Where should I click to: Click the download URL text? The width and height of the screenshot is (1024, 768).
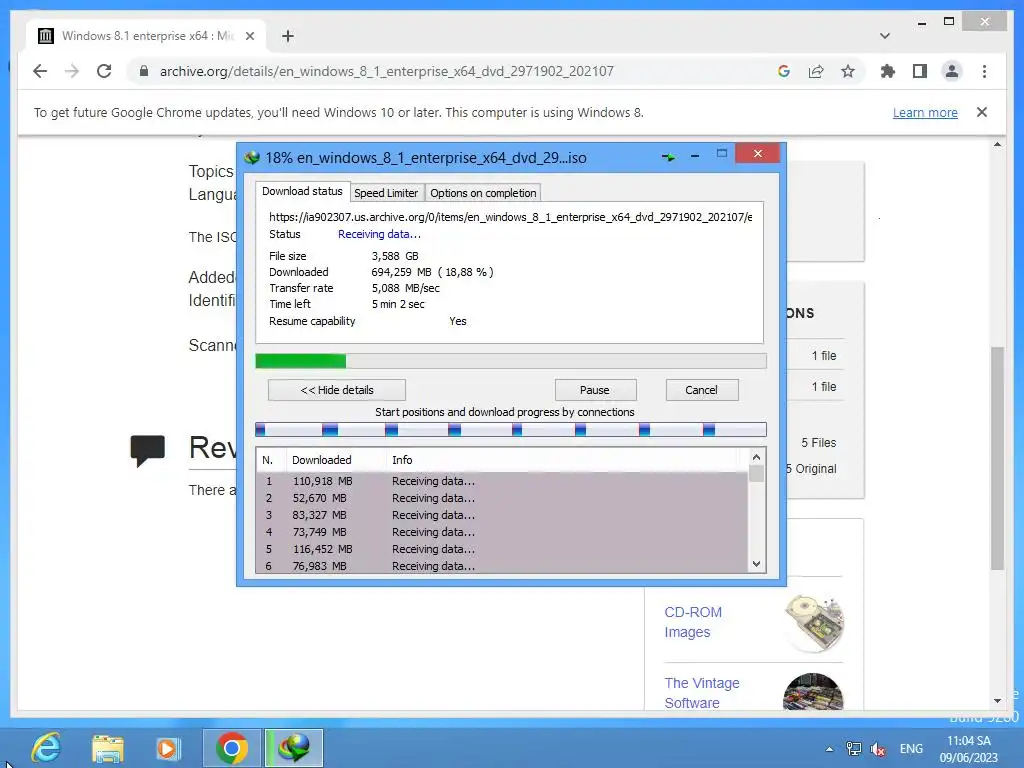(511, 217)
